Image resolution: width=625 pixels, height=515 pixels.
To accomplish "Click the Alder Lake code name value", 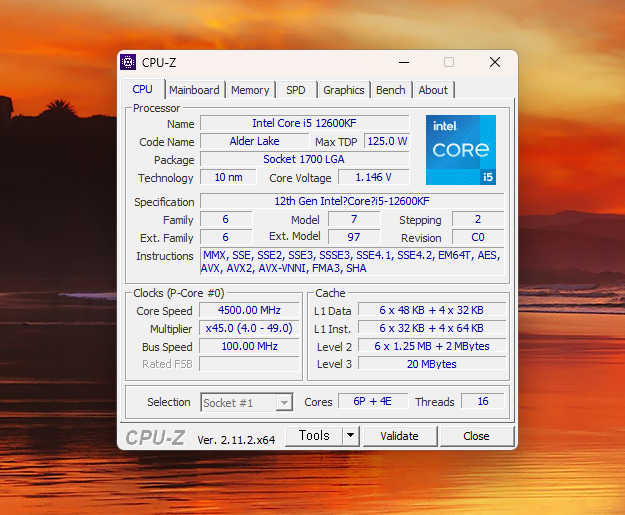I will point(254,141).
